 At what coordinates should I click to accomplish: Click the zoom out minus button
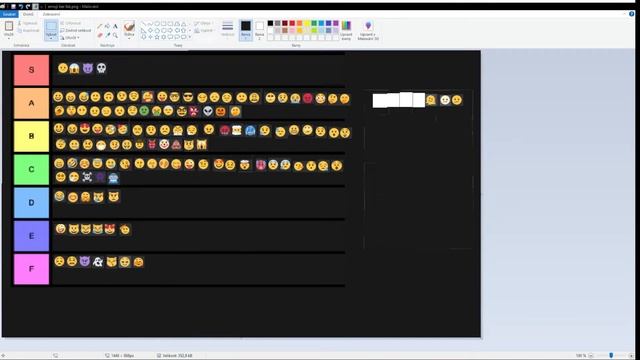point(591,356)
